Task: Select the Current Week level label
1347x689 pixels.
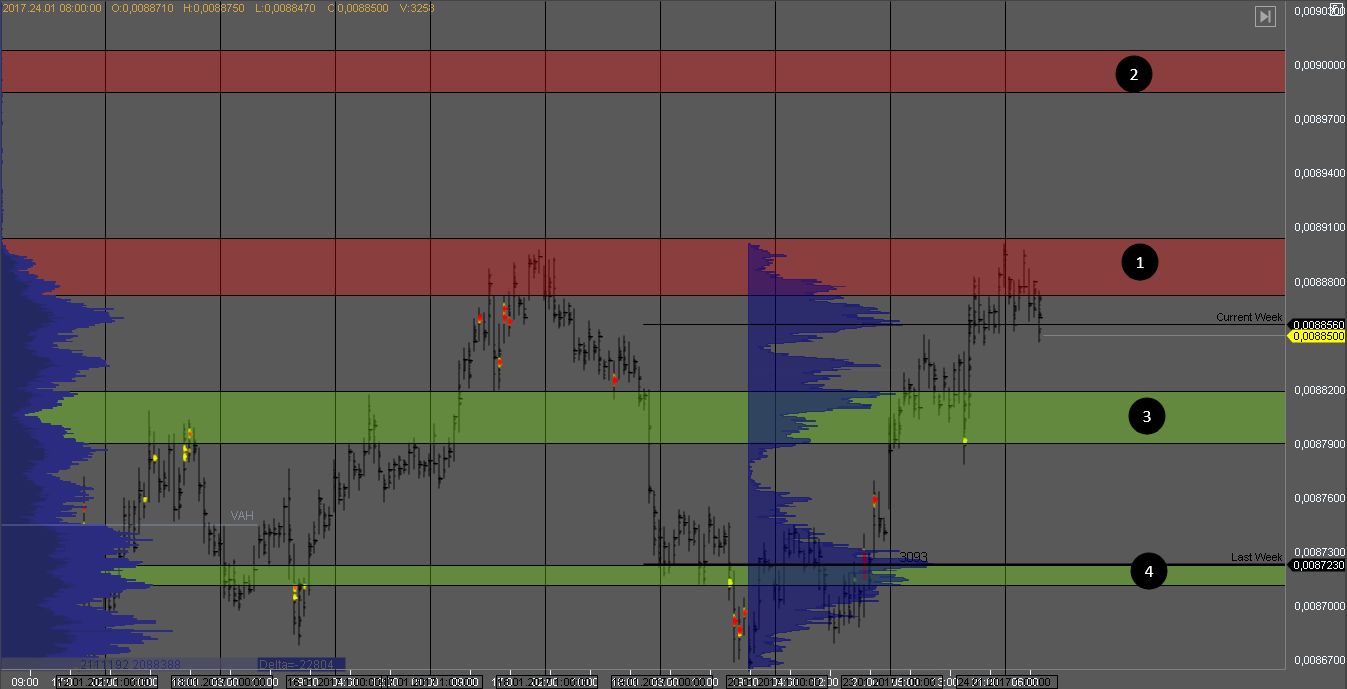Action: click(1248, 317)
